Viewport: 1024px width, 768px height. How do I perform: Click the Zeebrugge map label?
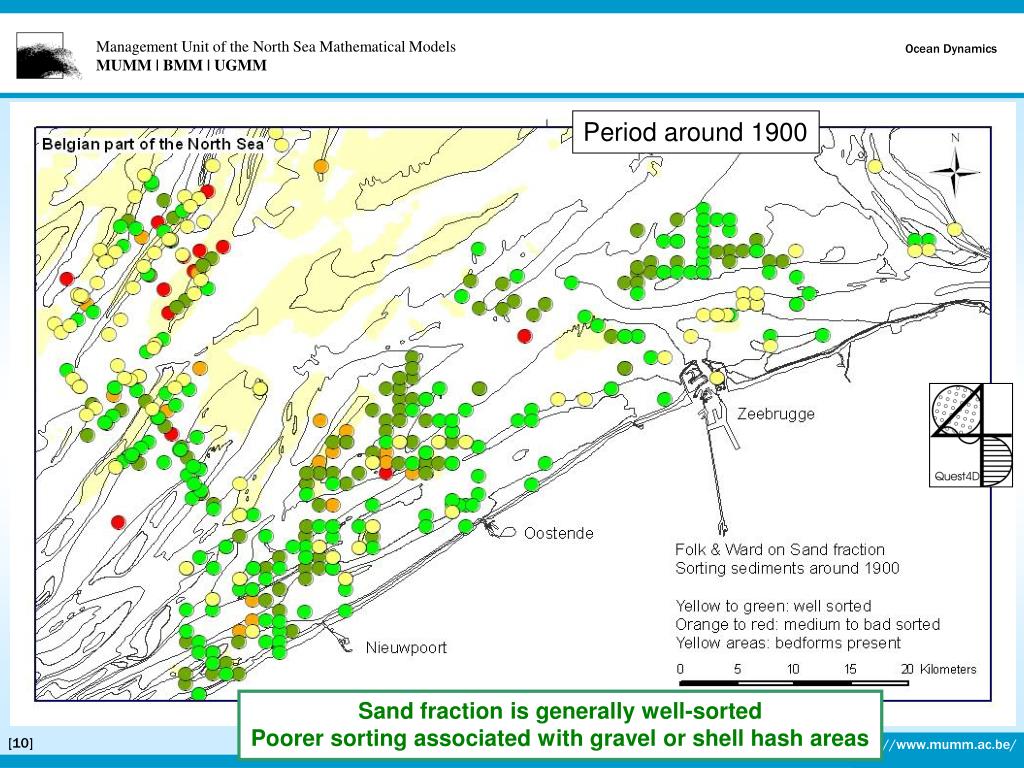(776, 413)
